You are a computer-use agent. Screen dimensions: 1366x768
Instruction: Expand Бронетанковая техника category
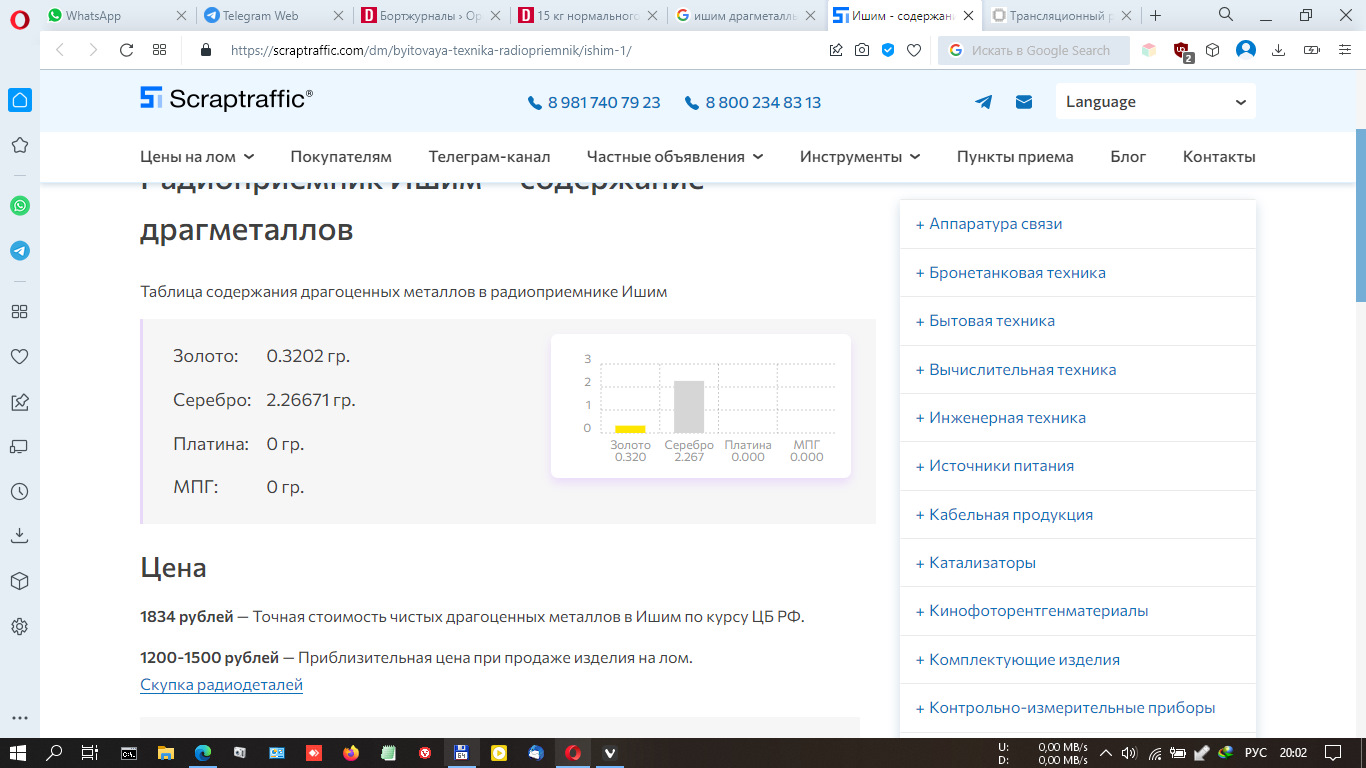coord(1077,272)
